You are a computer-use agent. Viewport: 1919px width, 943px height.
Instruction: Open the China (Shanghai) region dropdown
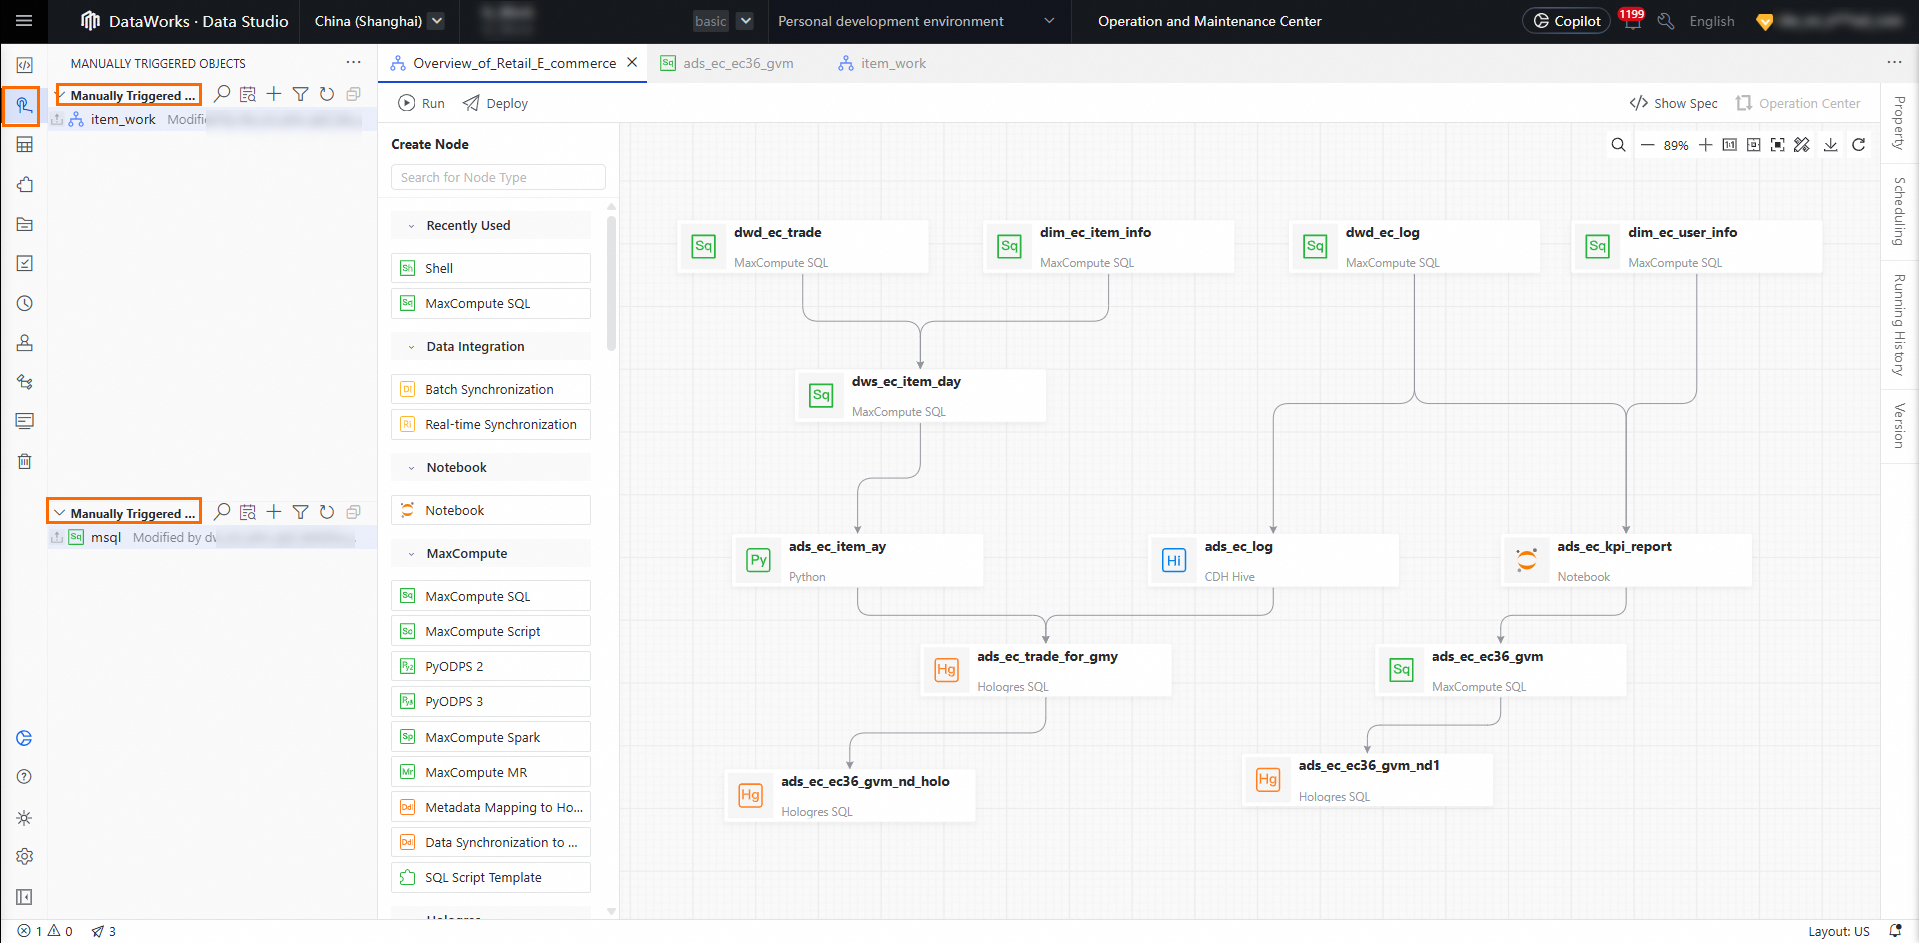pos(379,21)
